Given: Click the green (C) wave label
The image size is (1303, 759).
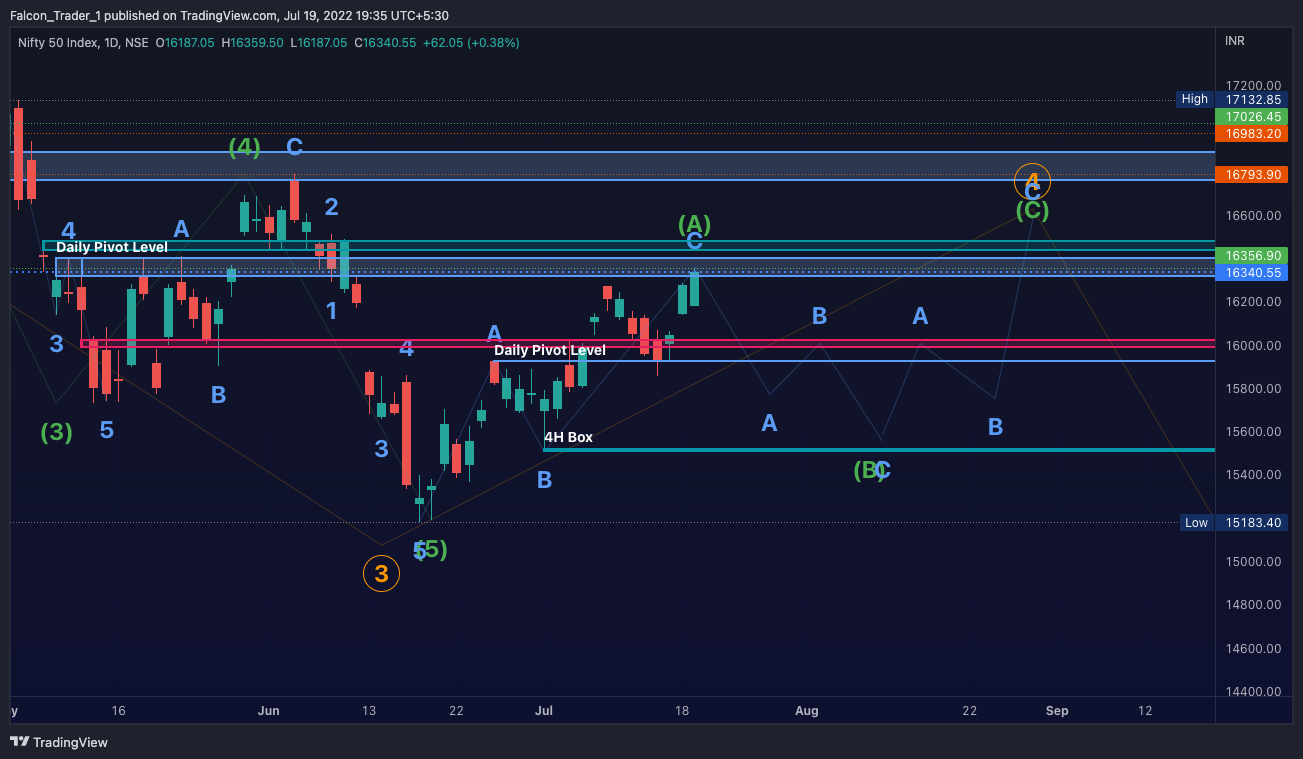Looking at the screenshot, I should (x=1032, y=210).
